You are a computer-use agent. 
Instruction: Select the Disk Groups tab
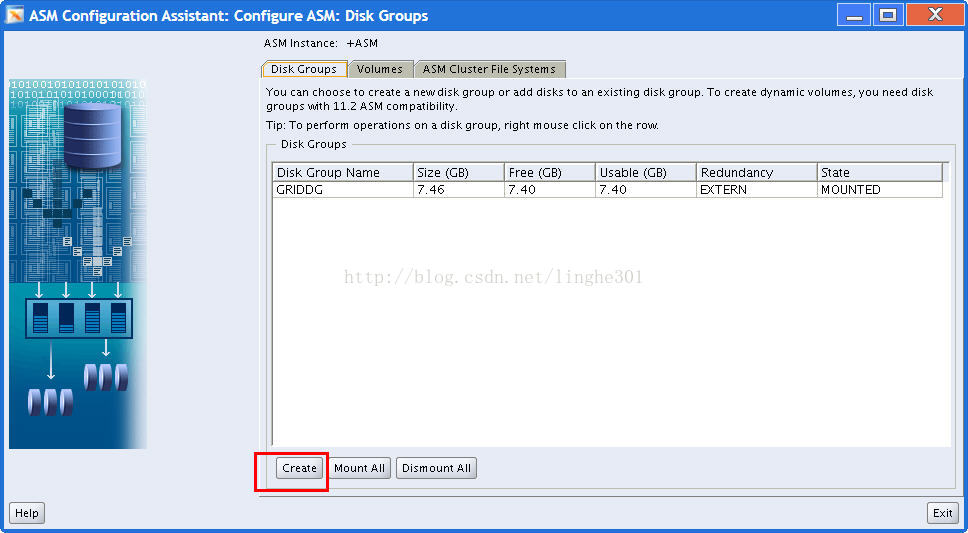304,69
